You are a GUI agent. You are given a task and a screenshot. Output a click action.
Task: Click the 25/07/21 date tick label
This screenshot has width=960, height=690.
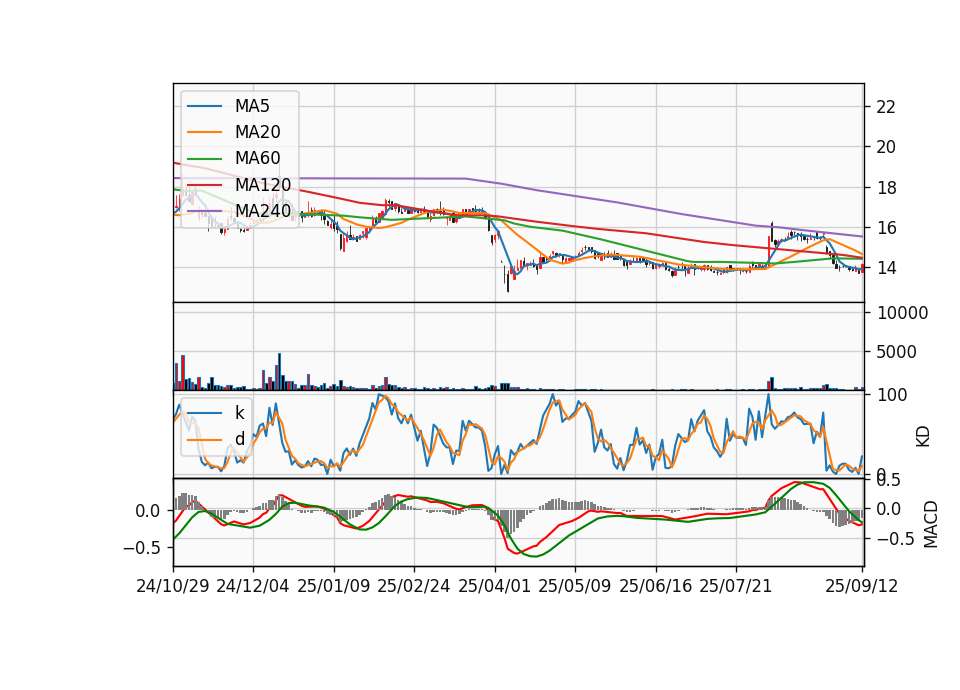[x=735, y=586]
